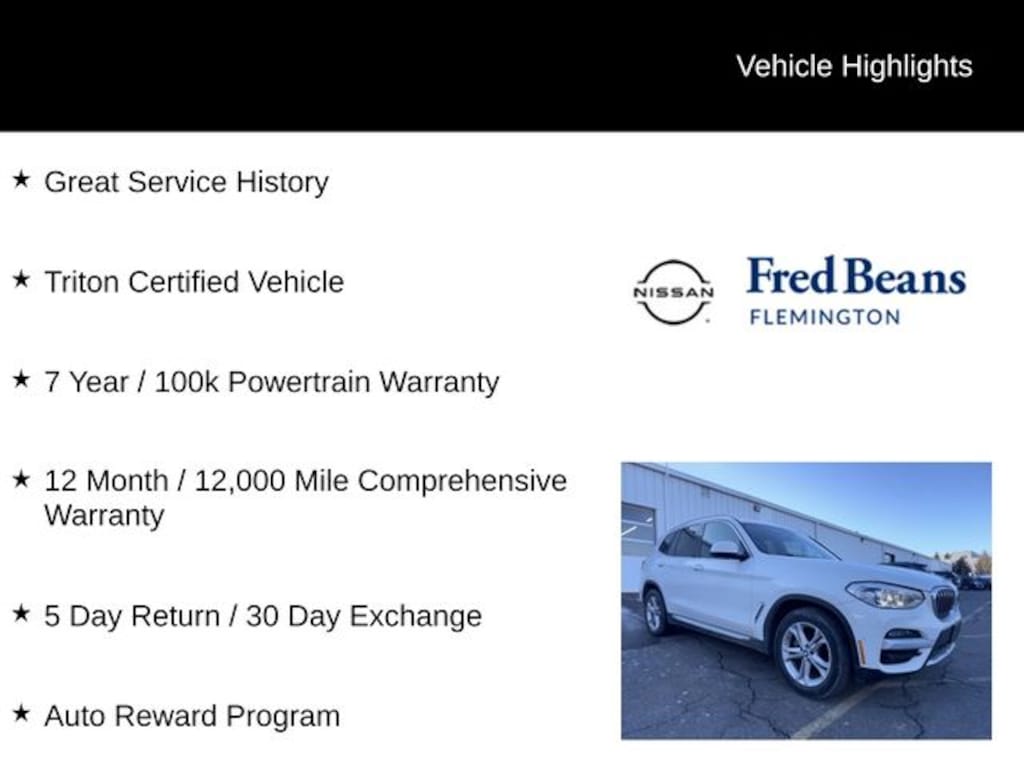The width and height of the screenshot is (1024, 768).
Task: Click the SUV's headlight in the photo
Action: tap(886, 596)
